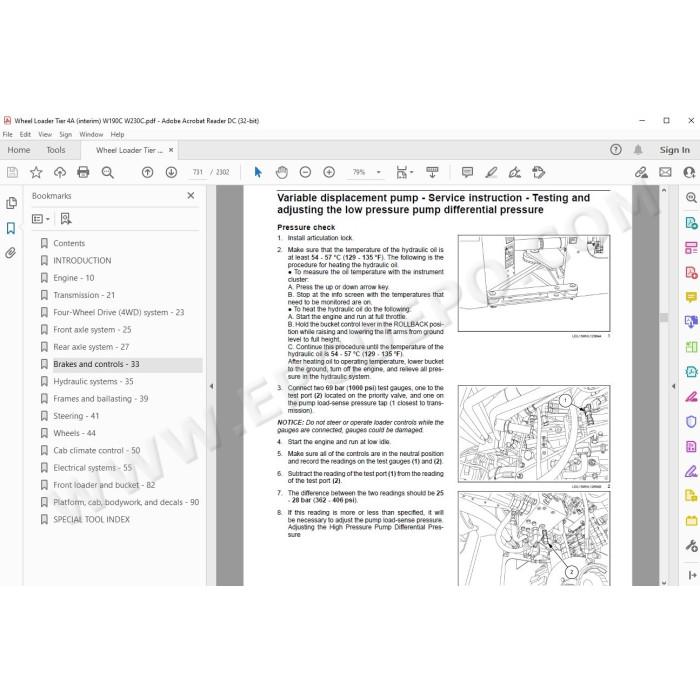
Task: Click the page number field
Action: click(197, 172)
